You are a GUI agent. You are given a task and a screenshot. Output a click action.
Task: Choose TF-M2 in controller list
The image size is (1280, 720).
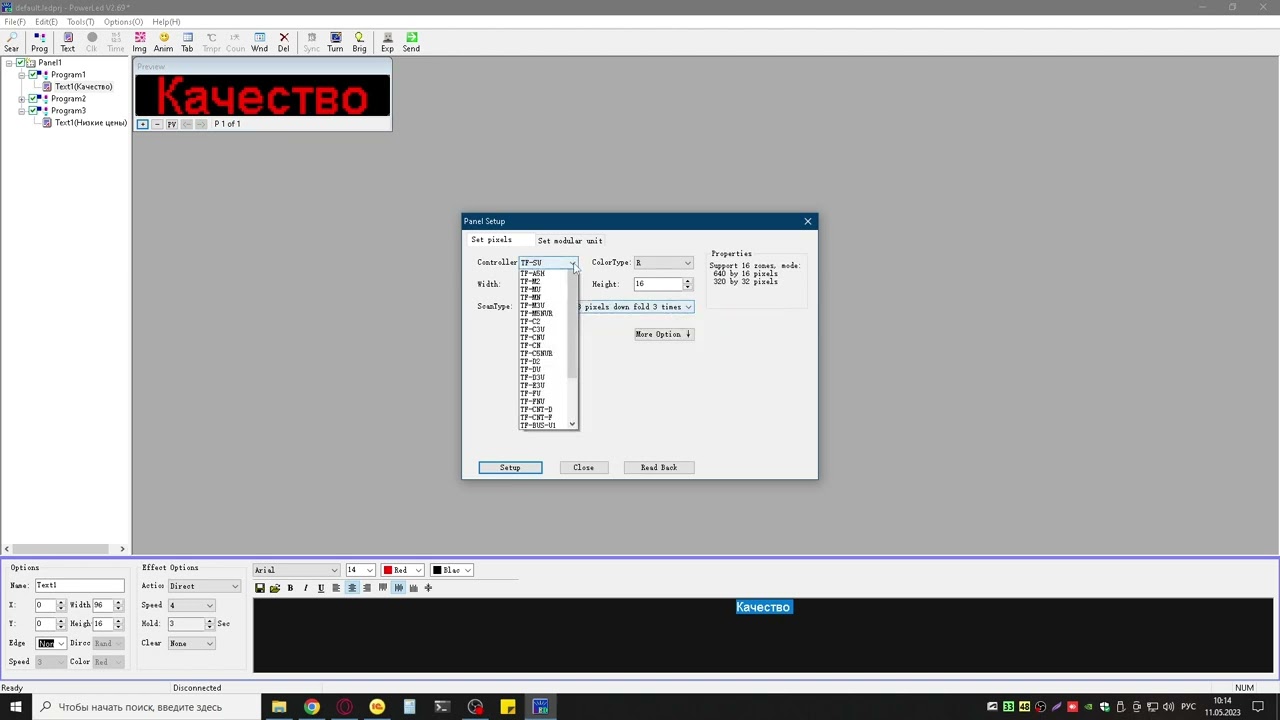tap(530, 282)
